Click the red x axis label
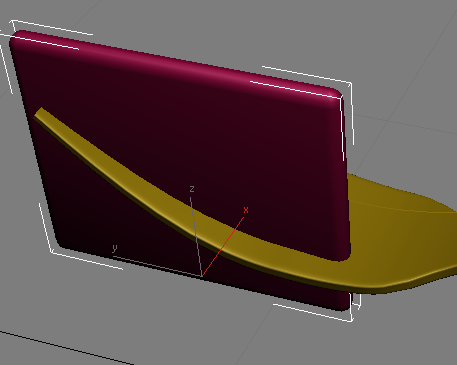The image size is (457, 365). pyautogui.click(x=246, y=210)
